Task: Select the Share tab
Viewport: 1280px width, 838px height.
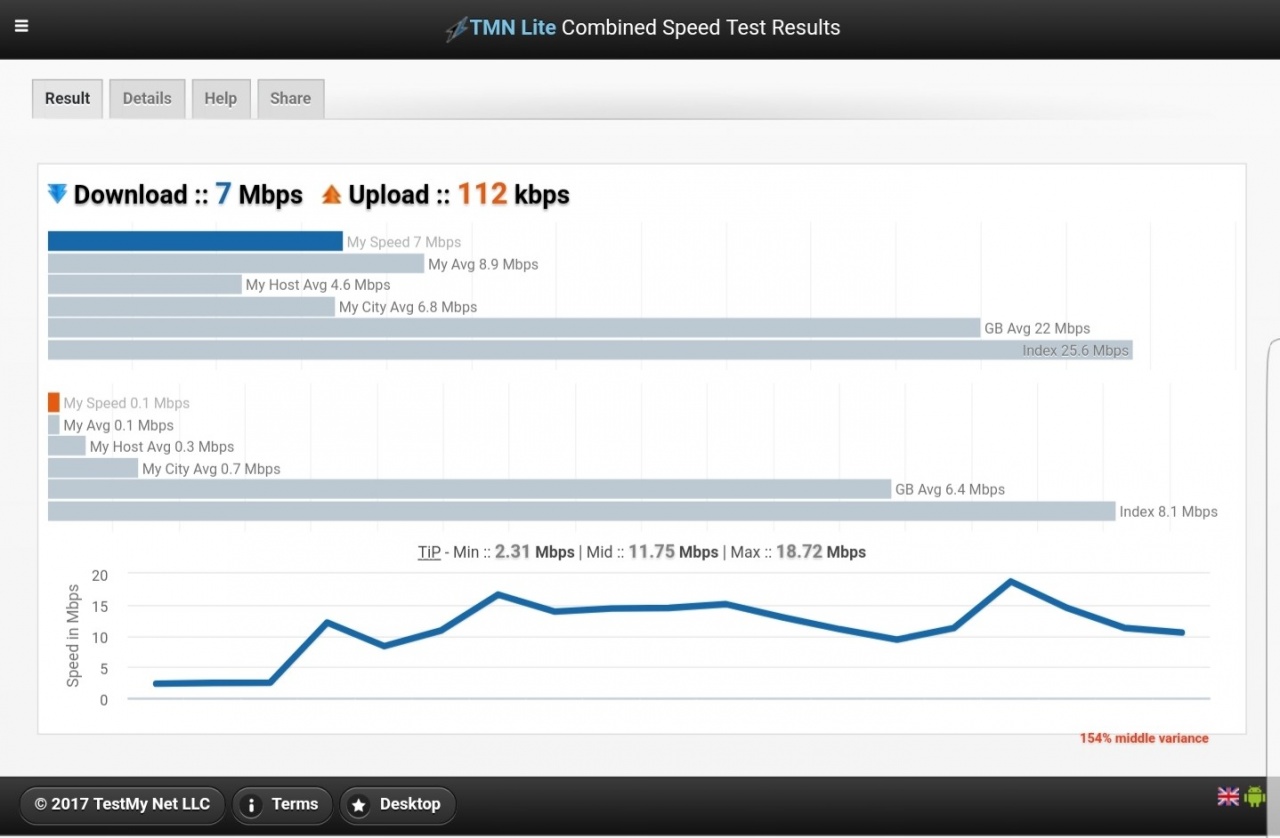Action: [x=290, y=99]
